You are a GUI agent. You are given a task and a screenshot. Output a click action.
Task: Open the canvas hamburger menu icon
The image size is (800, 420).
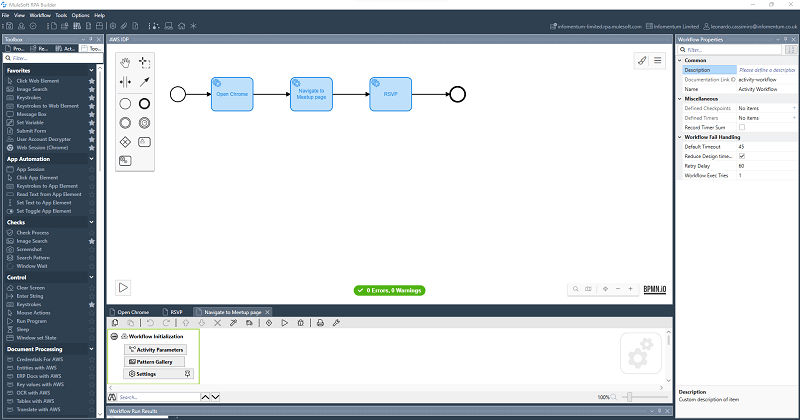pyautogui.click(x=657, y=61)
